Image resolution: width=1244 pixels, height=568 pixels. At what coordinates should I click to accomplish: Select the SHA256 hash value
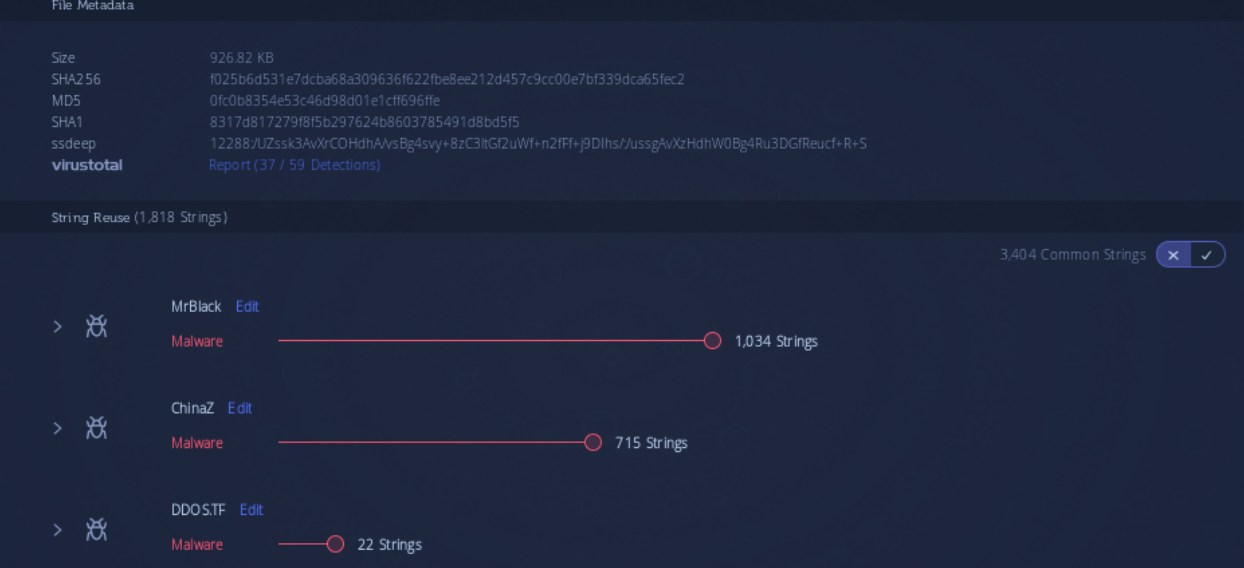446,79
